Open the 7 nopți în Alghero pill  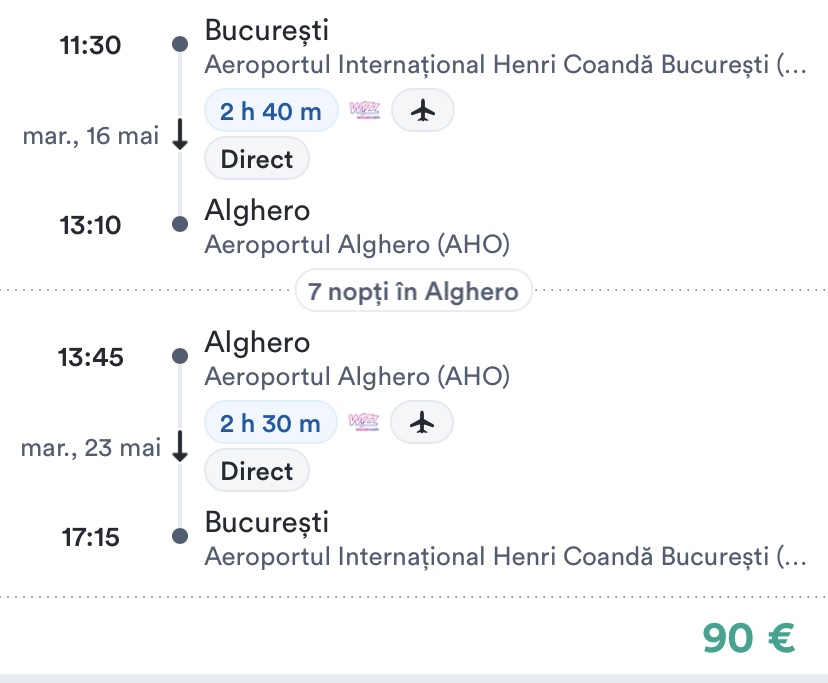click(x=413, y=292)
